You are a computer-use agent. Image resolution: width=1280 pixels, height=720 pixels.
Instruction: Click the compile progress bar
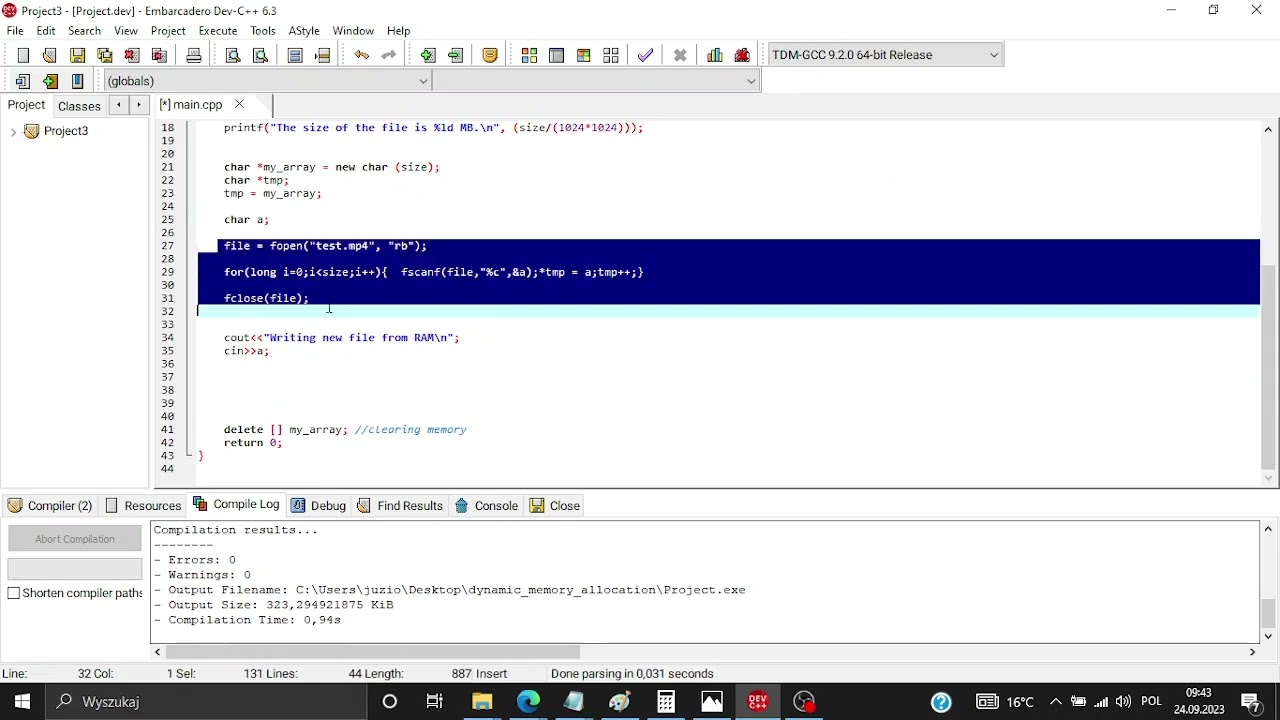point(75,569)
